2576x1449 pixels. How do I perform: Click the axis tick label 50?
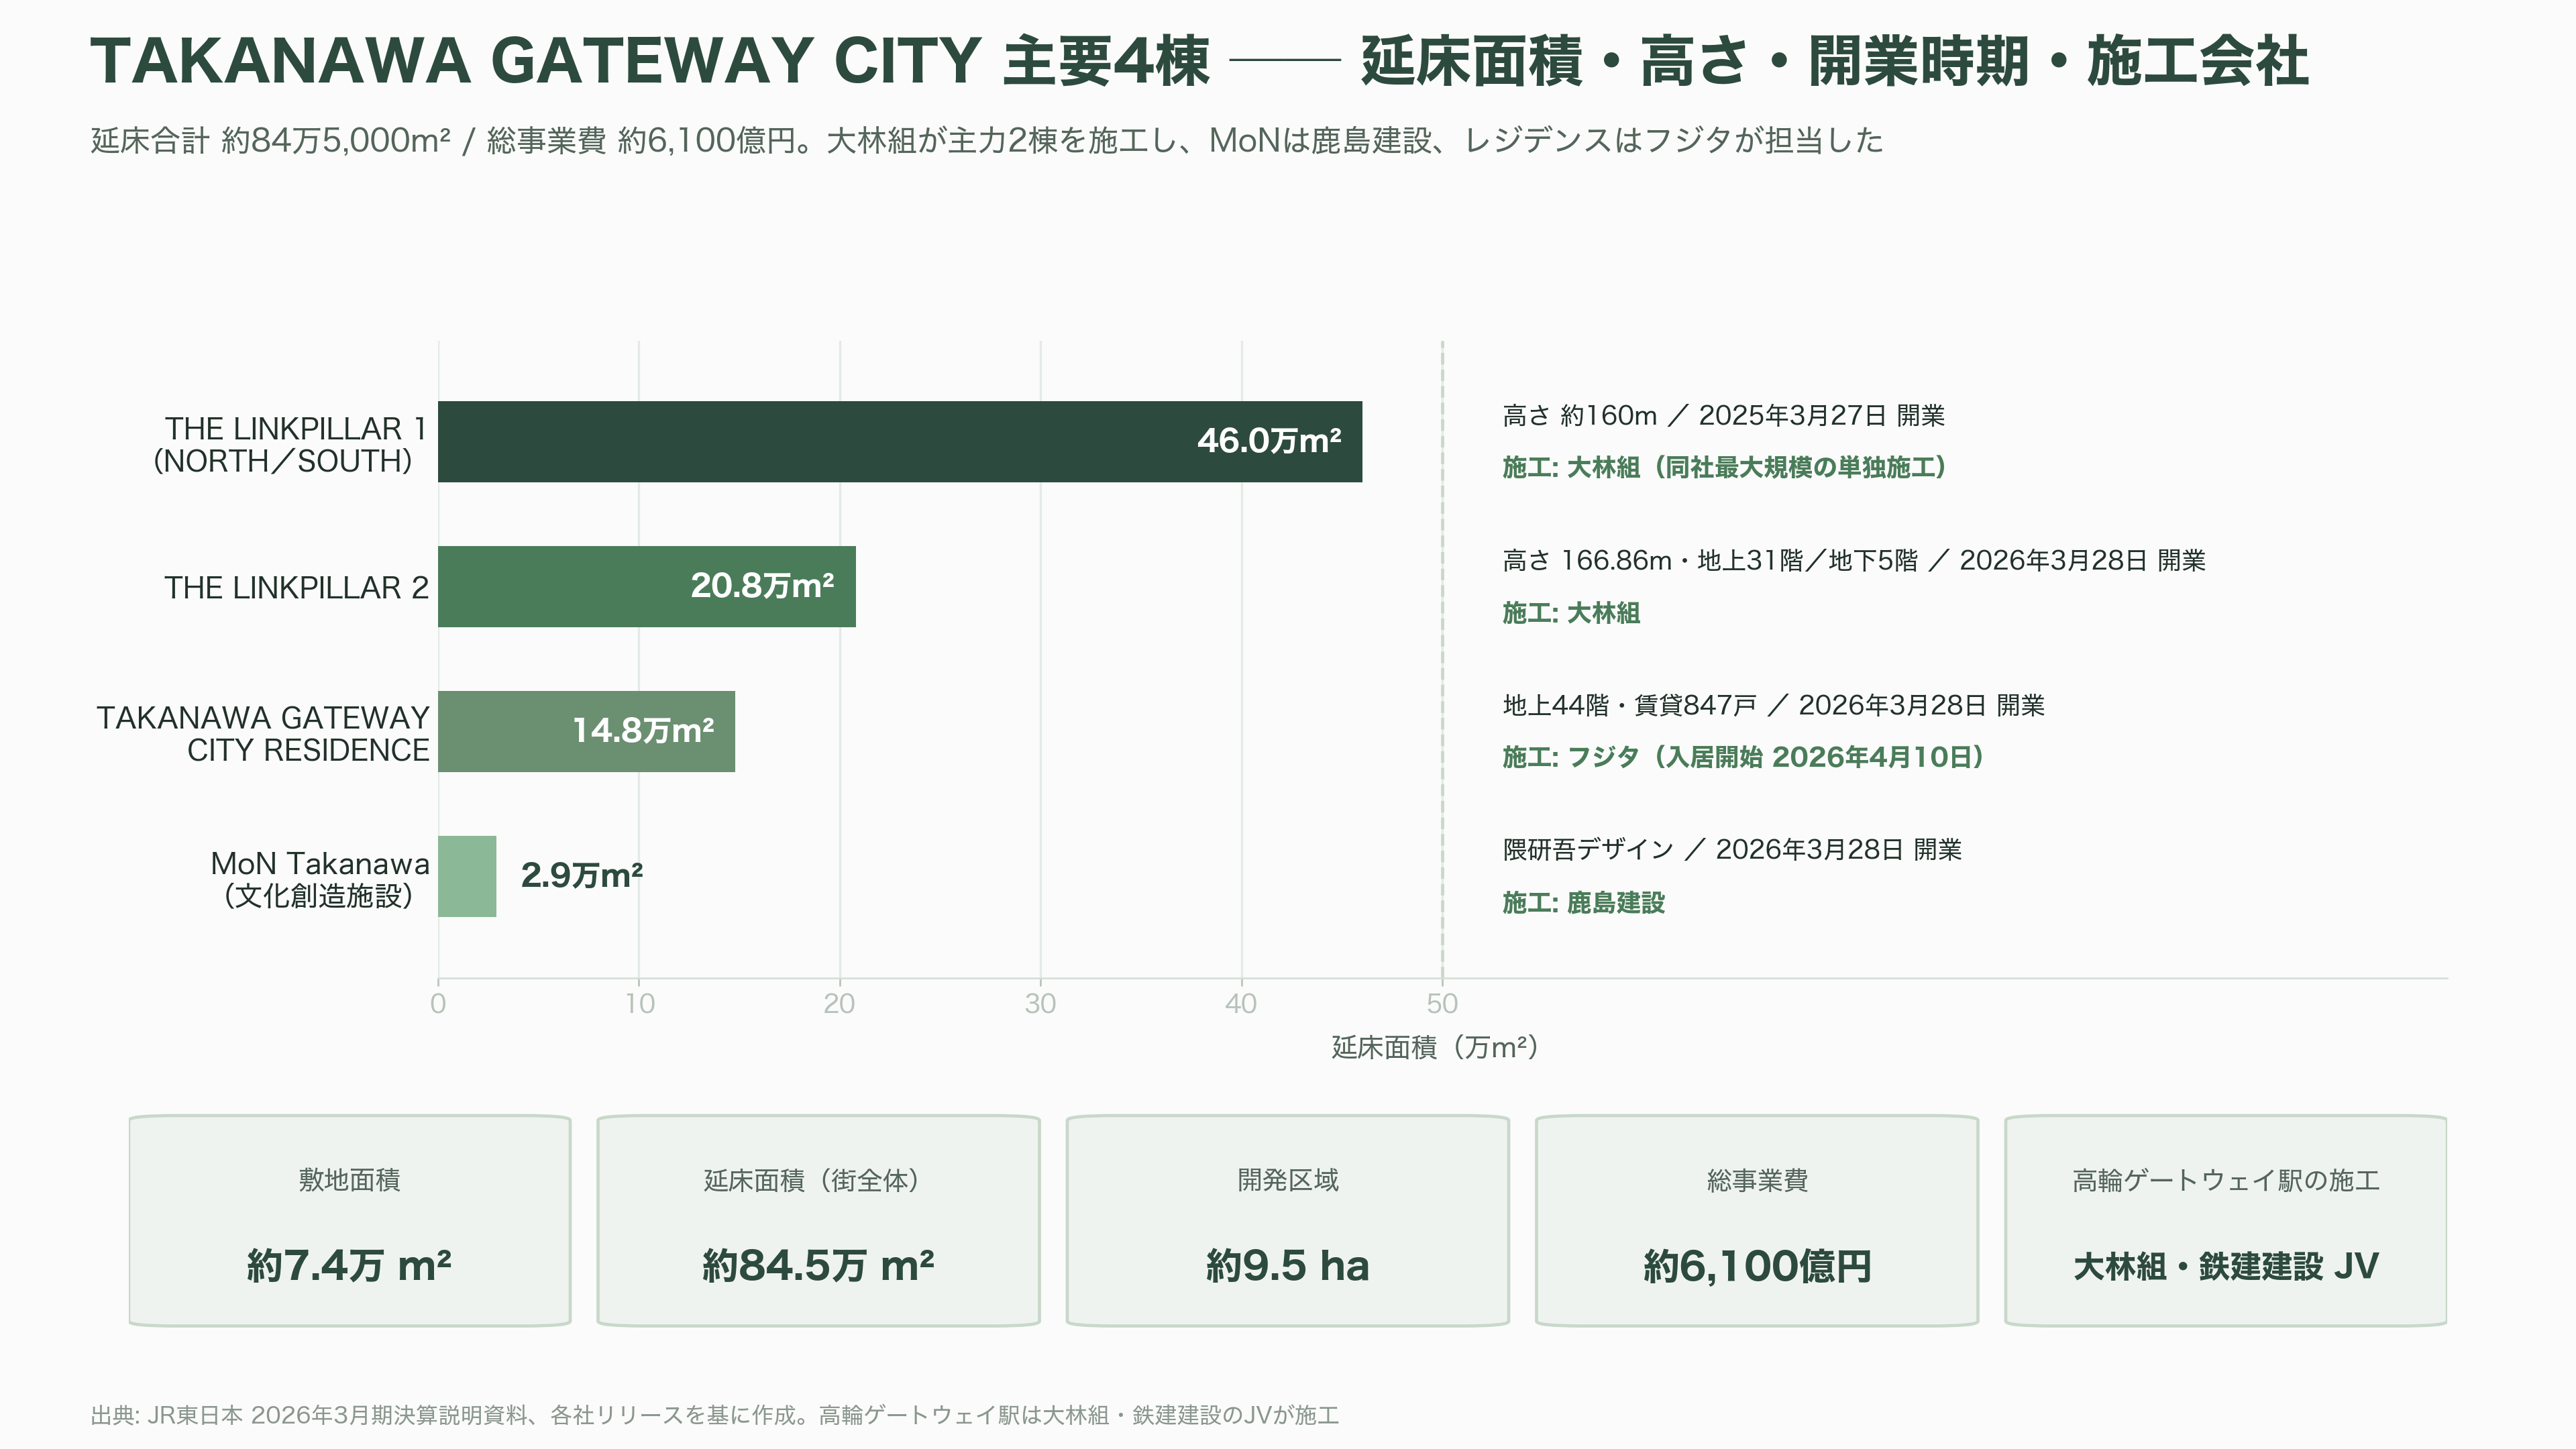coord(1442,1003)
